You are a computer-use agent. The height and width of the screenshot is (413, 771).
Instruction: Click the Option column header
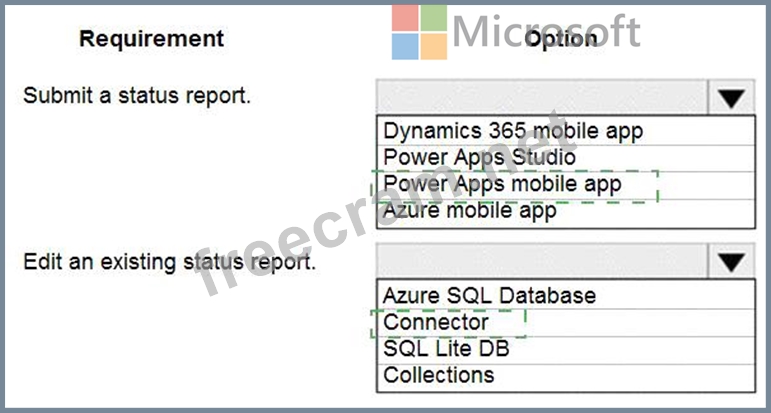561,38
